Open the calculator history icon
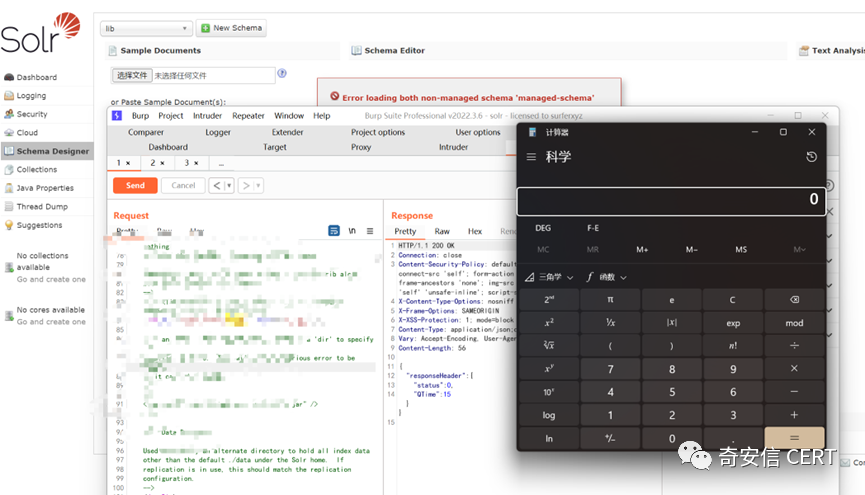The width and height of the screenshot is (865, 495). tap(811, 157)
